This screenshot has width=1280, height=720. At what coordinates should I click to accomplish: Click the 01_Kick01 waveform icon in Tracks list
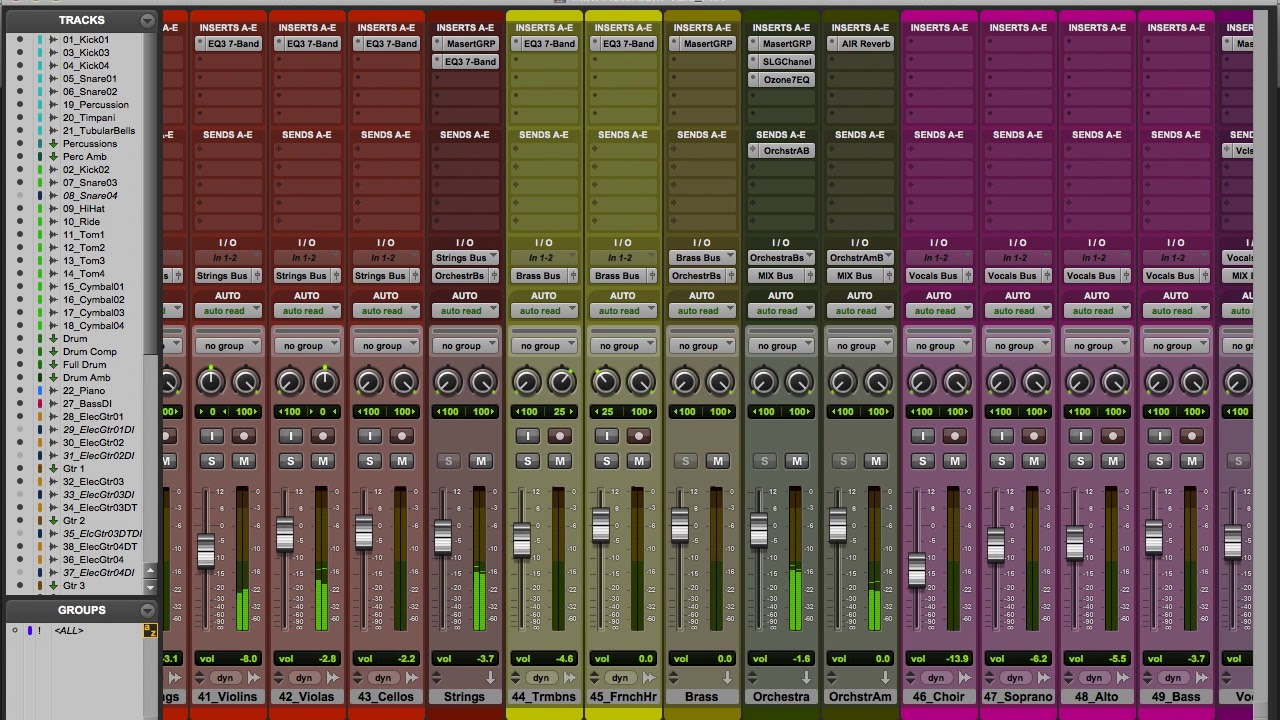click(53, 40)
